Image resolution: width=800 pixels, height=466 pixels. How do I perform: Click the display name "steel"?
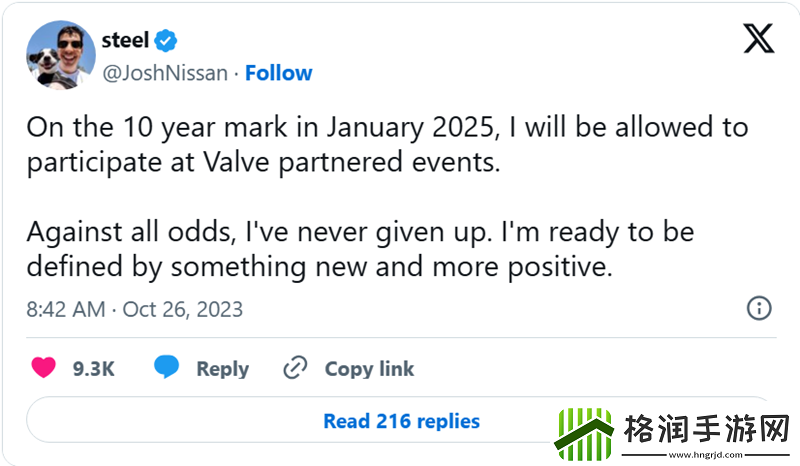pos(125,40)
